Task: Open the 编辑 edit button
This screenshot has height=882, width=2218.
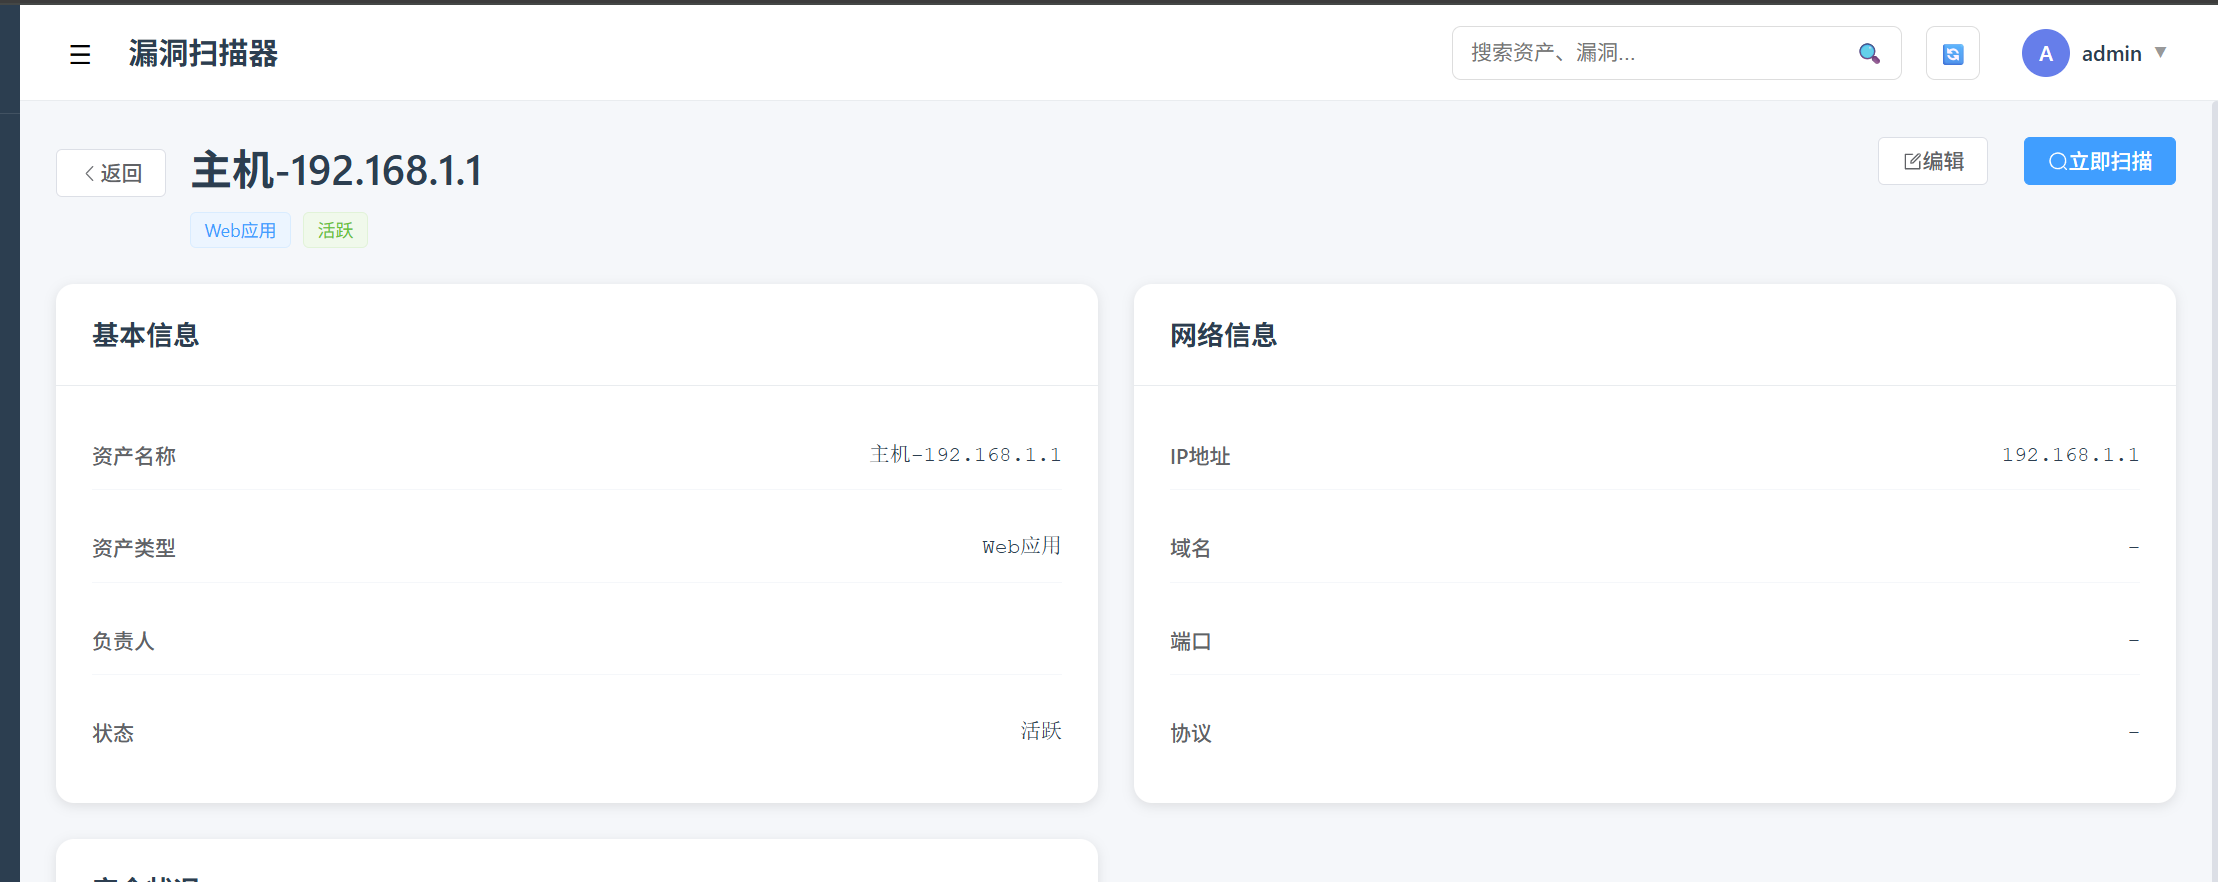Action: click(x=1932, y=161)
